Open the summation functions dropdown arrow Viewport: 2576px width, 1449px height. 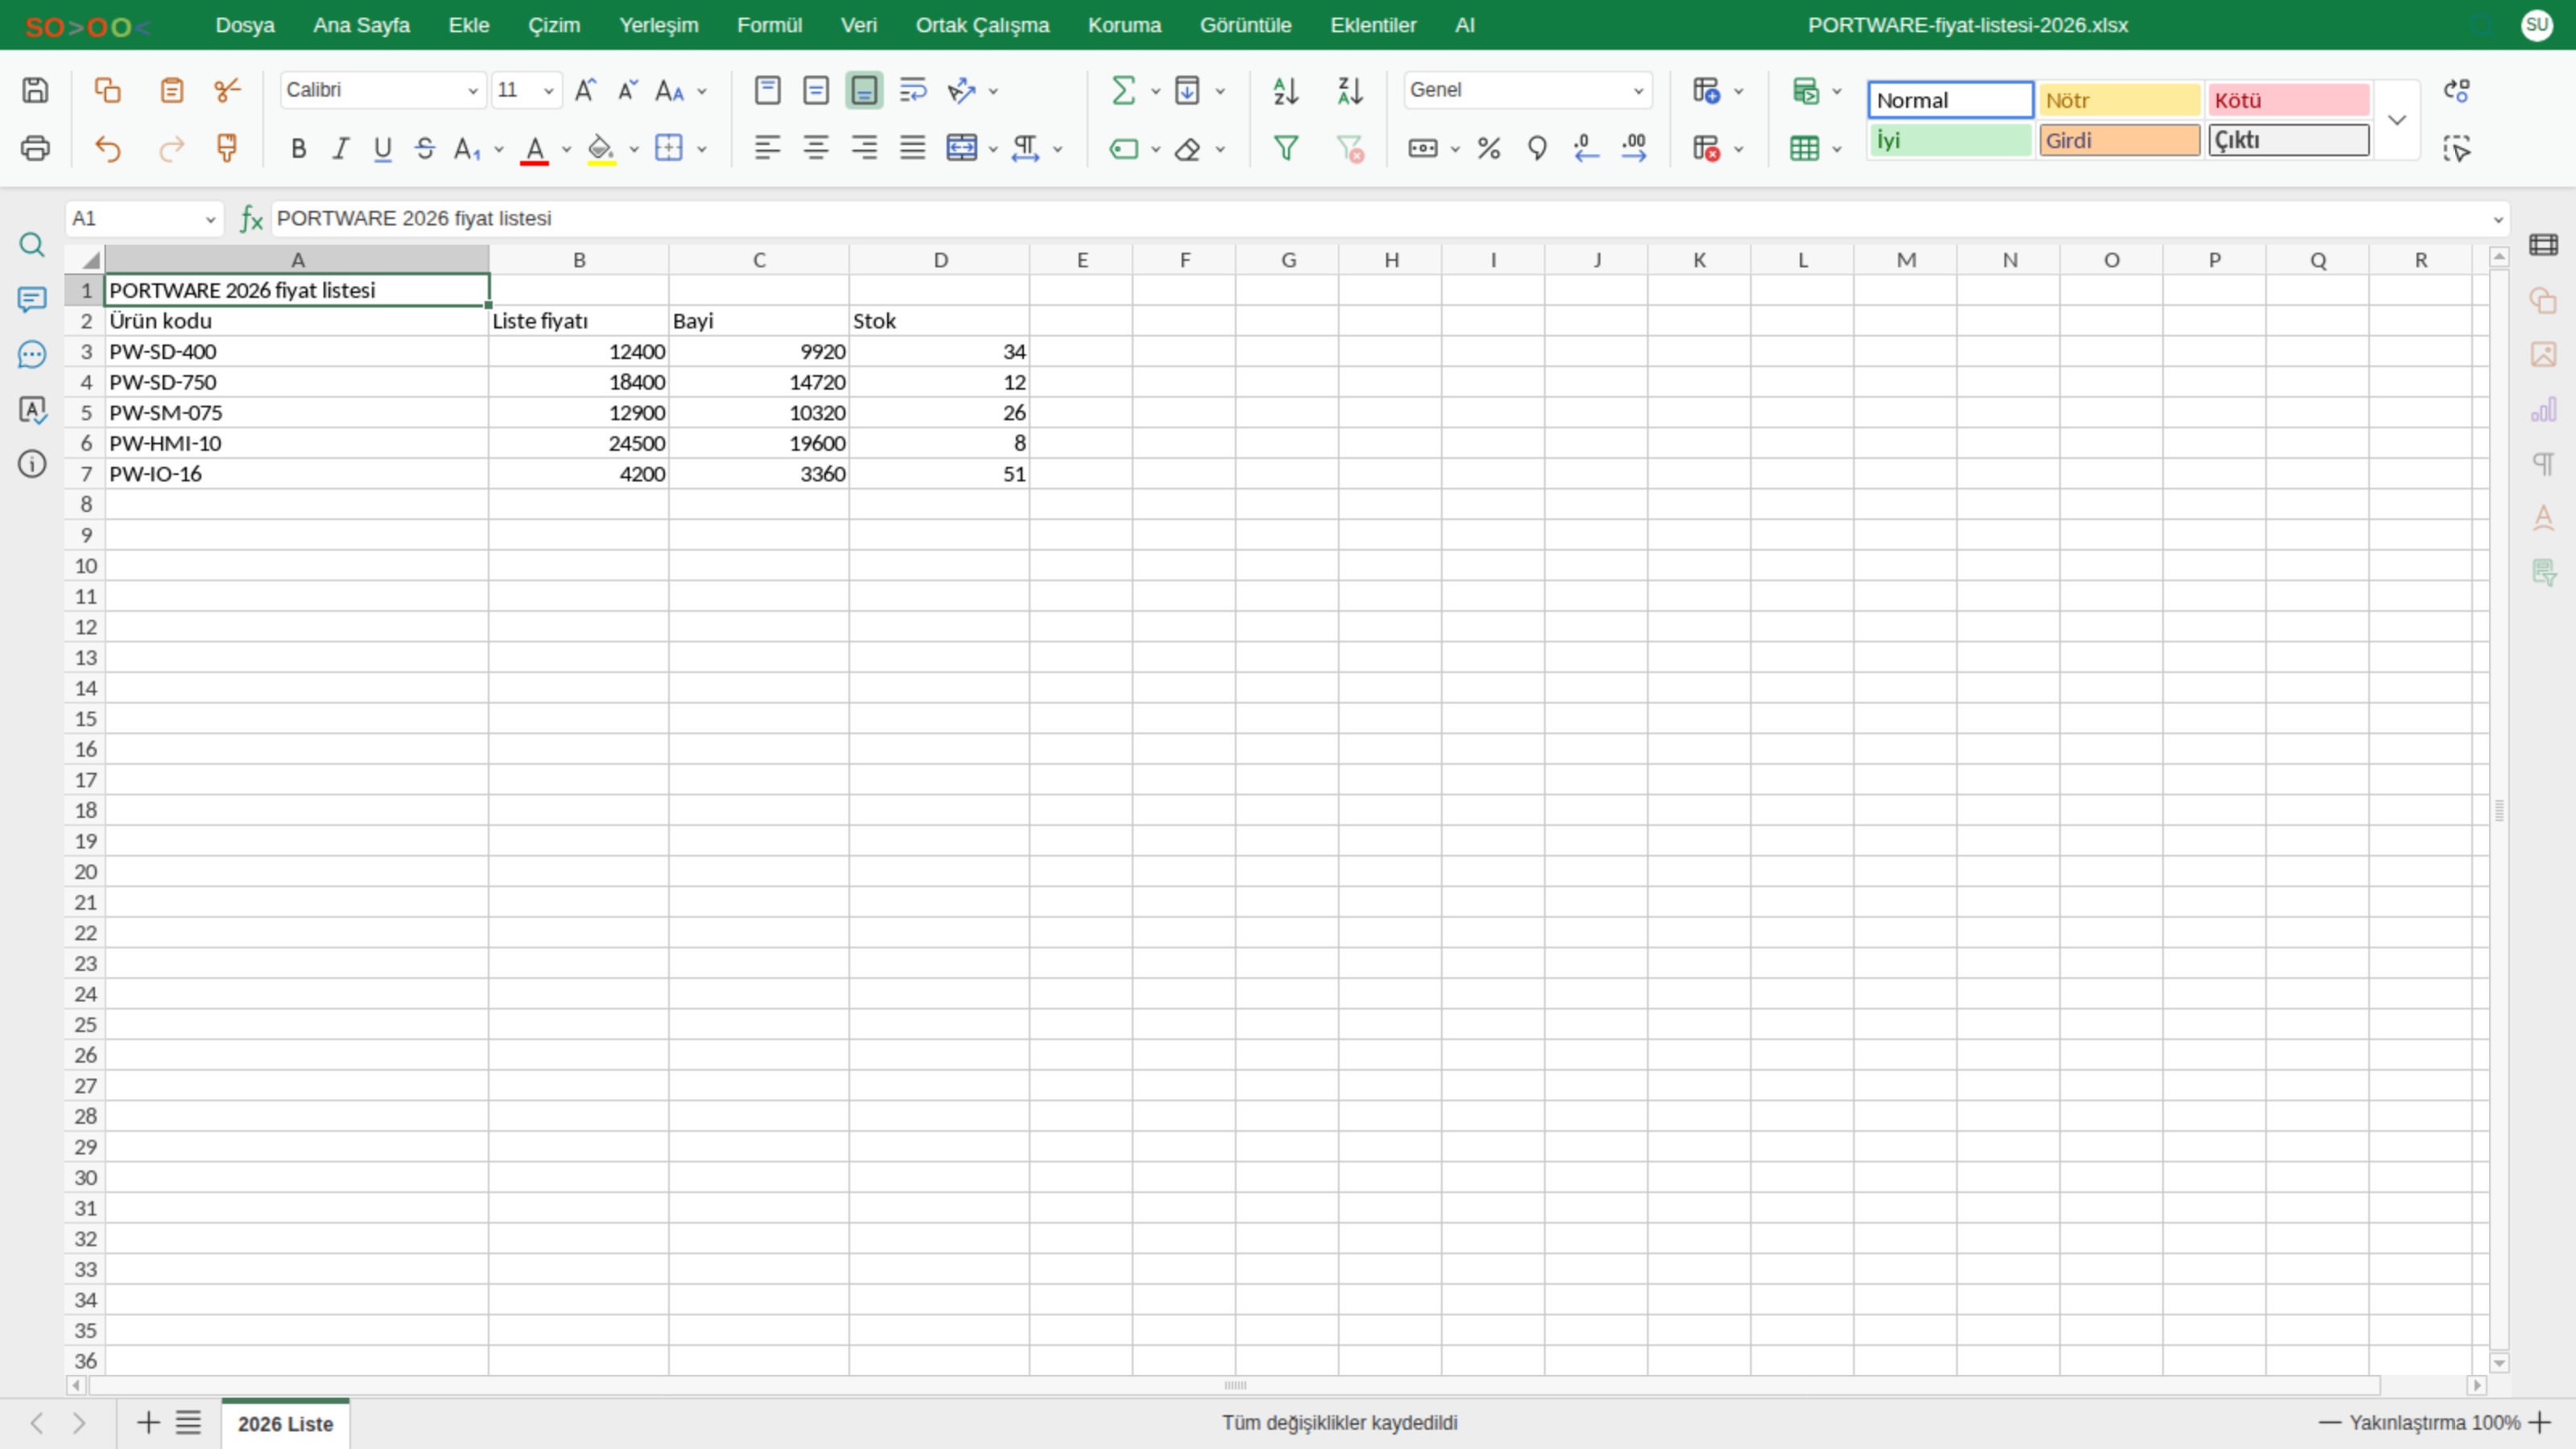(x=1155, y=91)
